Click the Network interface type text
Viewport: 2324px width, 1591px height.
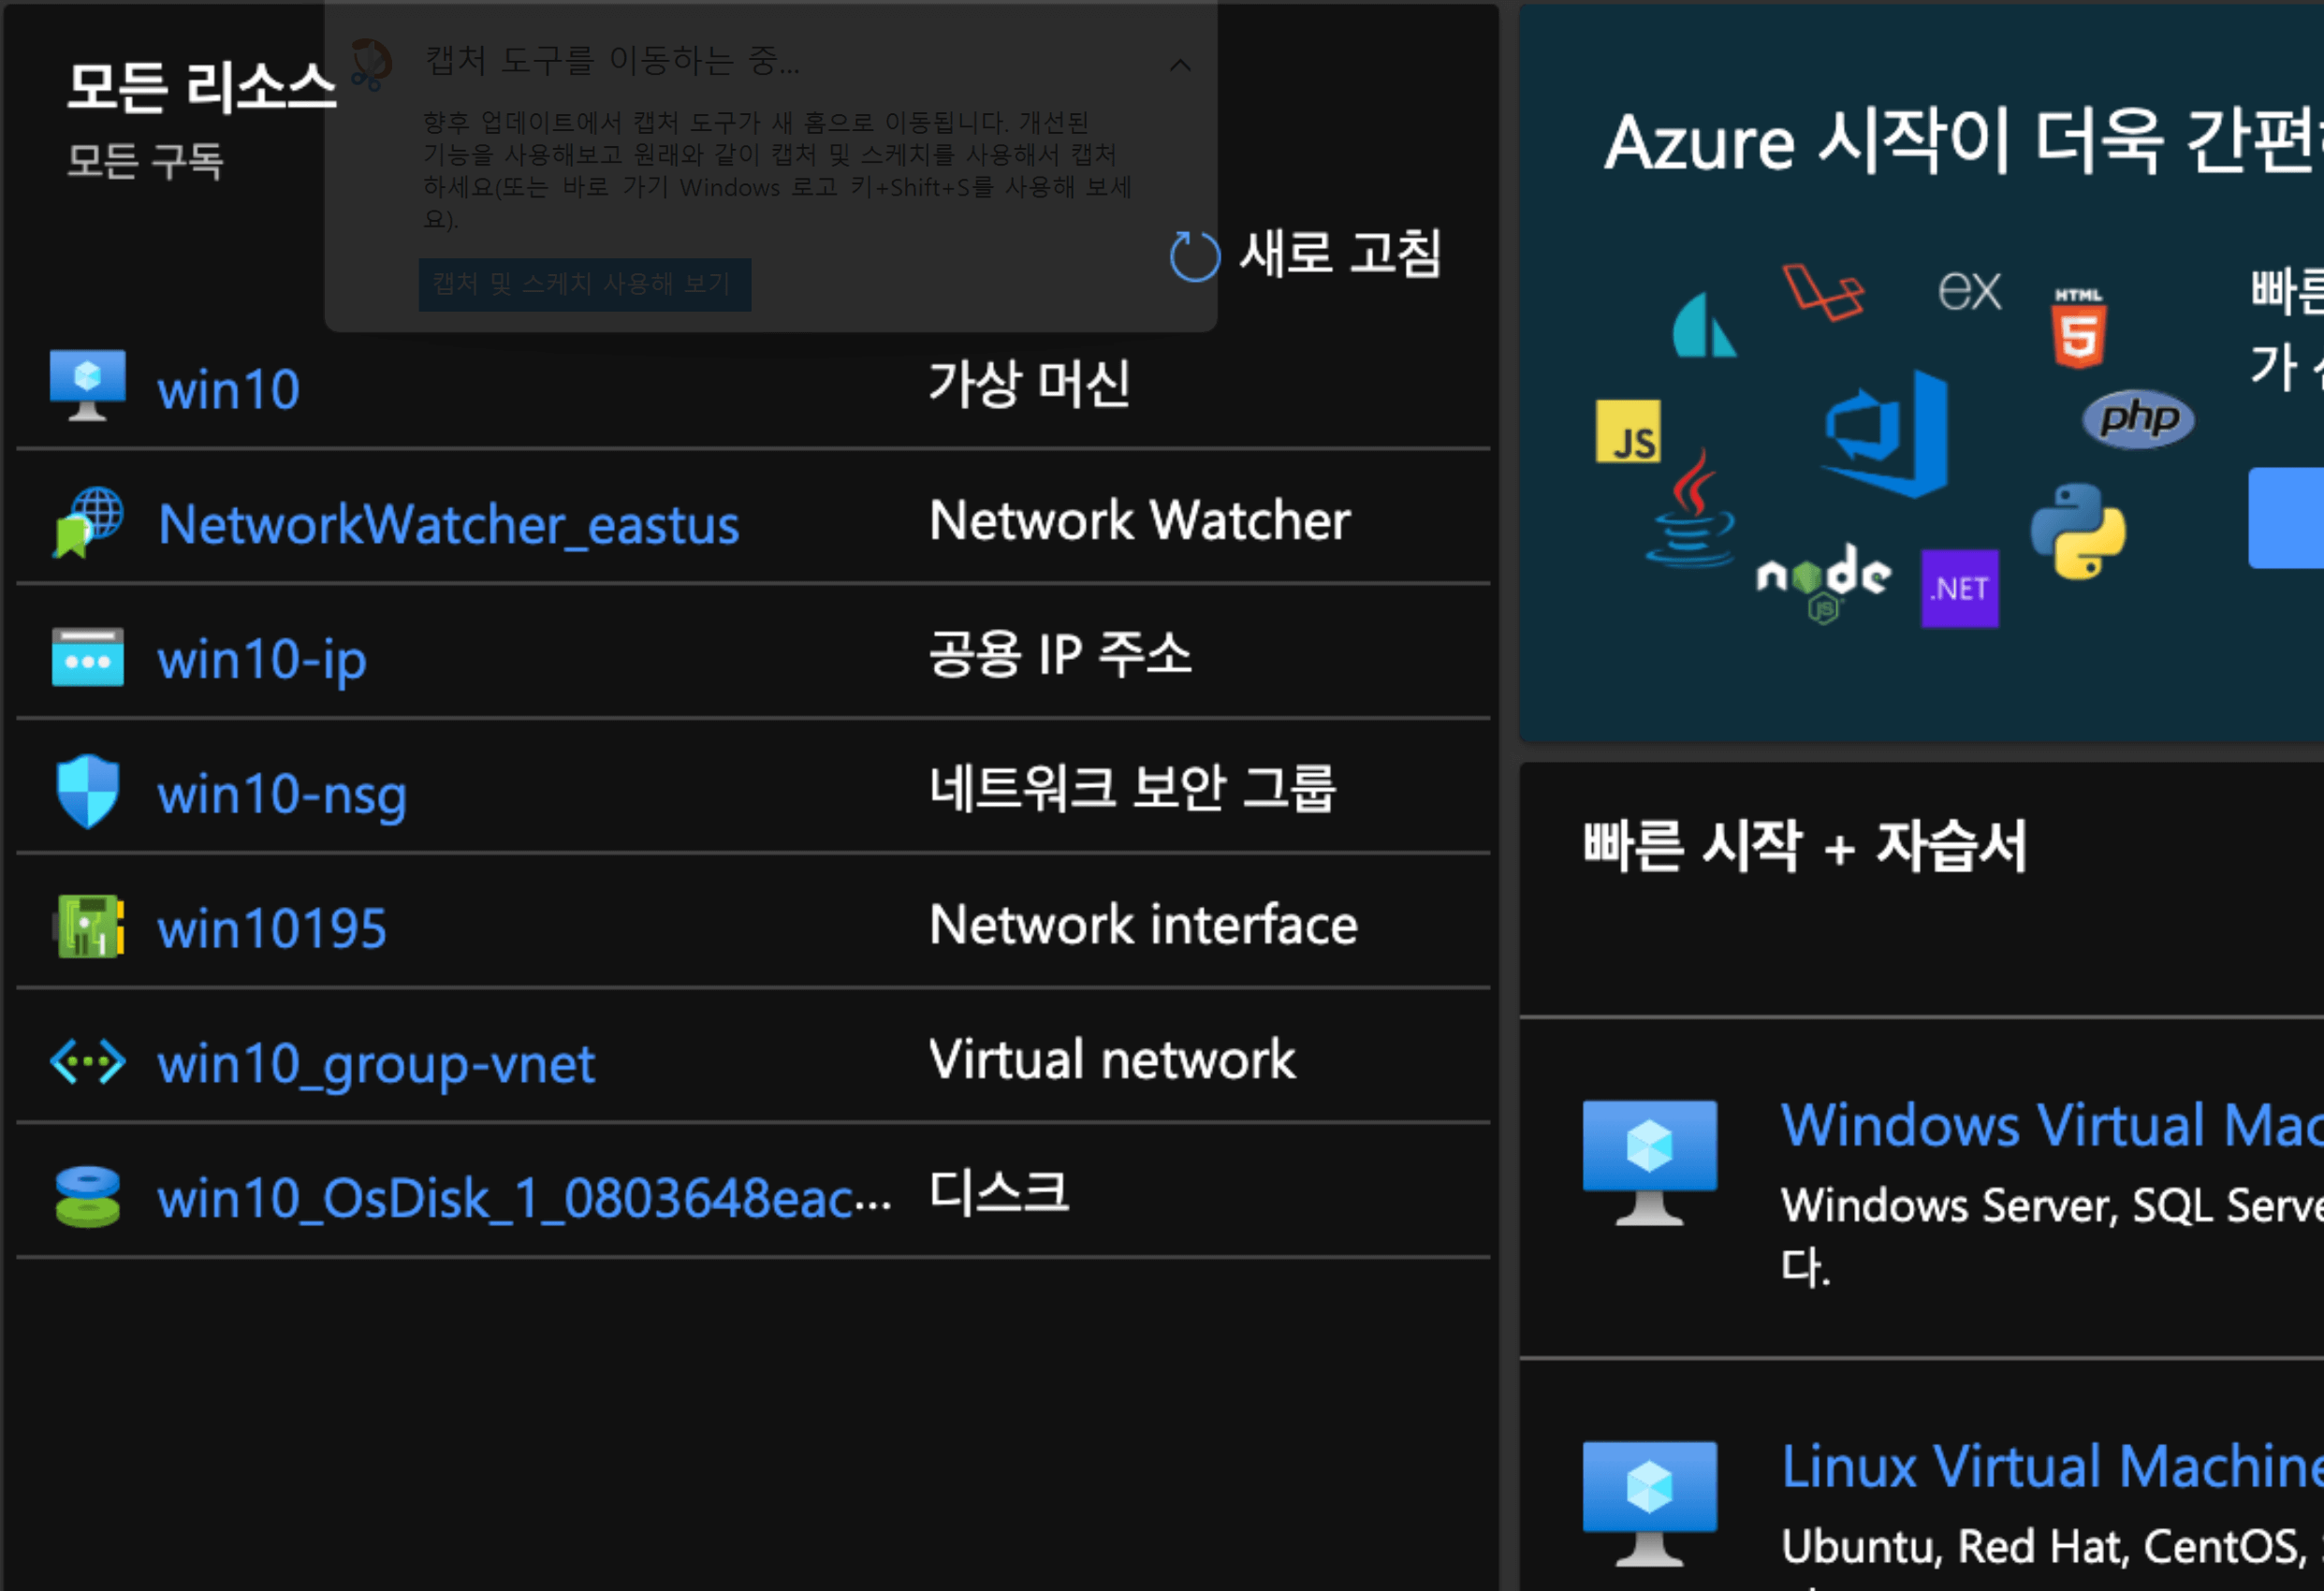coord(1144,924)
